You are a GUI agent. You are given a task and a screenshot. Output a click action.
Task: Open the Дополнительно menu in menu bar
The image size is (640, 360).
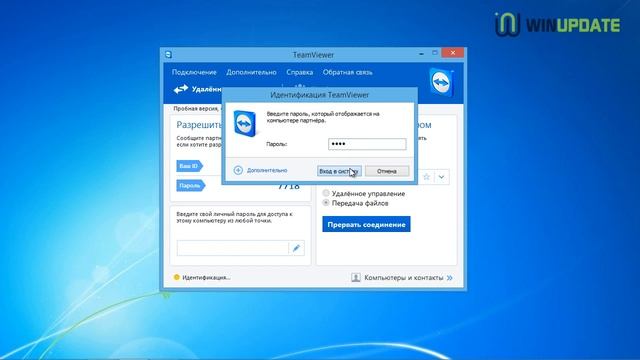click(251, 72)
